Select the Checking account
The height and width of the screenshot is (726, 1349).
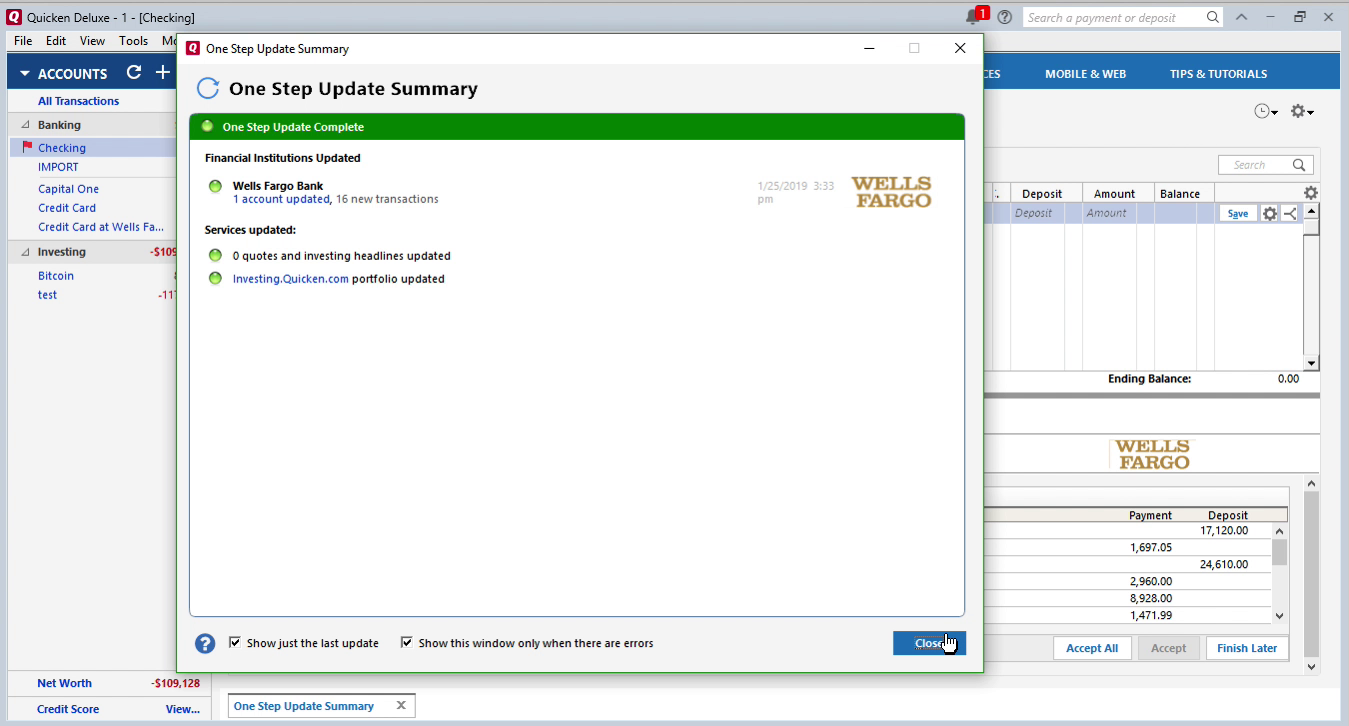coord(62,148)
